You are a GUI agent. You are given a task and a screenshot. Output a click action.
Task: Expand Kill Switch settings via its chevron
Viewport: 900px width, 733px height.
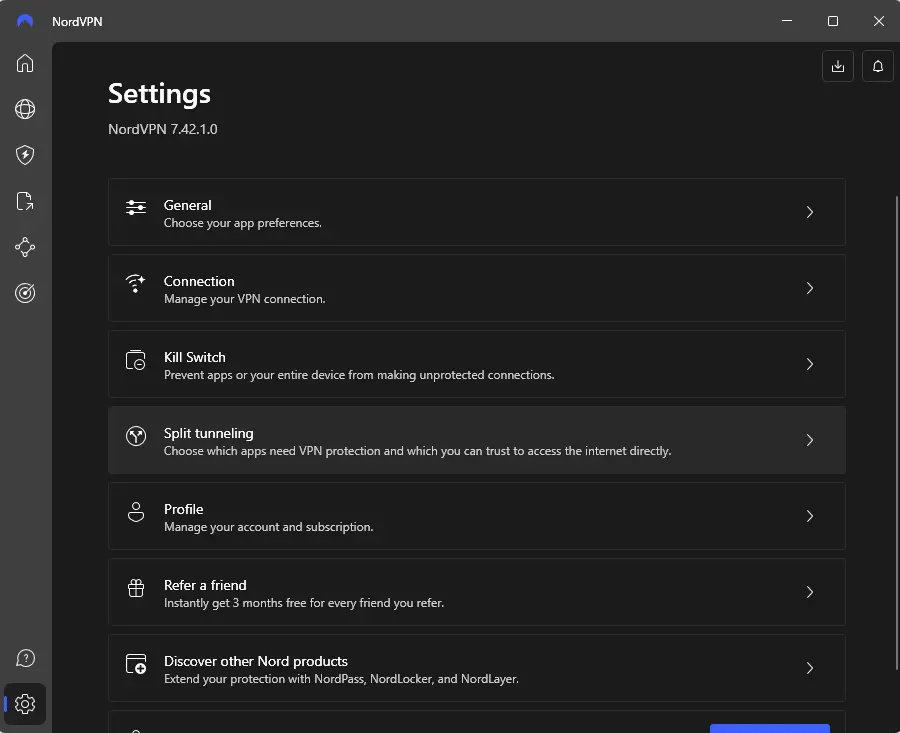809,364
